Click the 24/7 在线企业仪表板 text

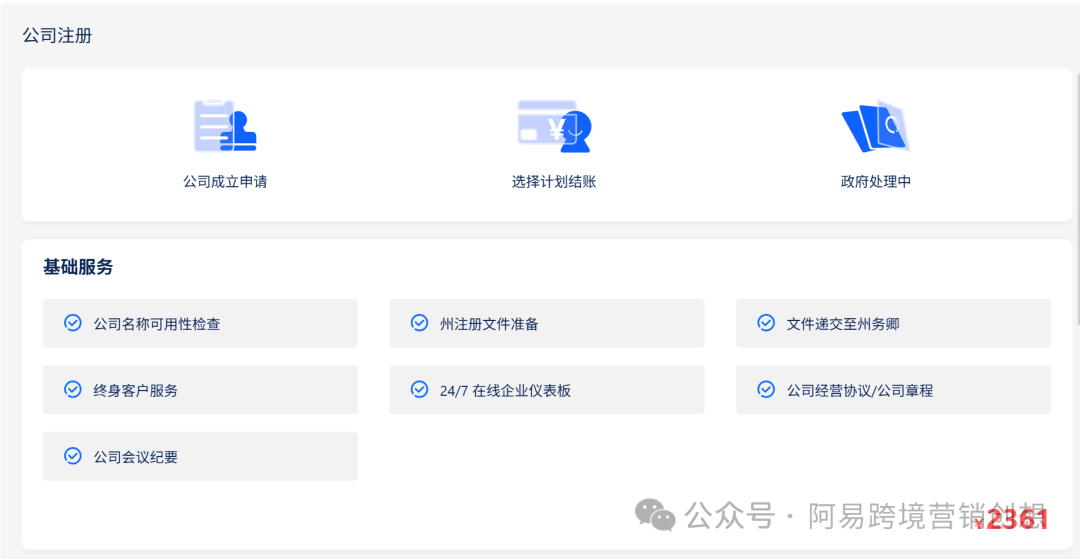coord(506,390)
